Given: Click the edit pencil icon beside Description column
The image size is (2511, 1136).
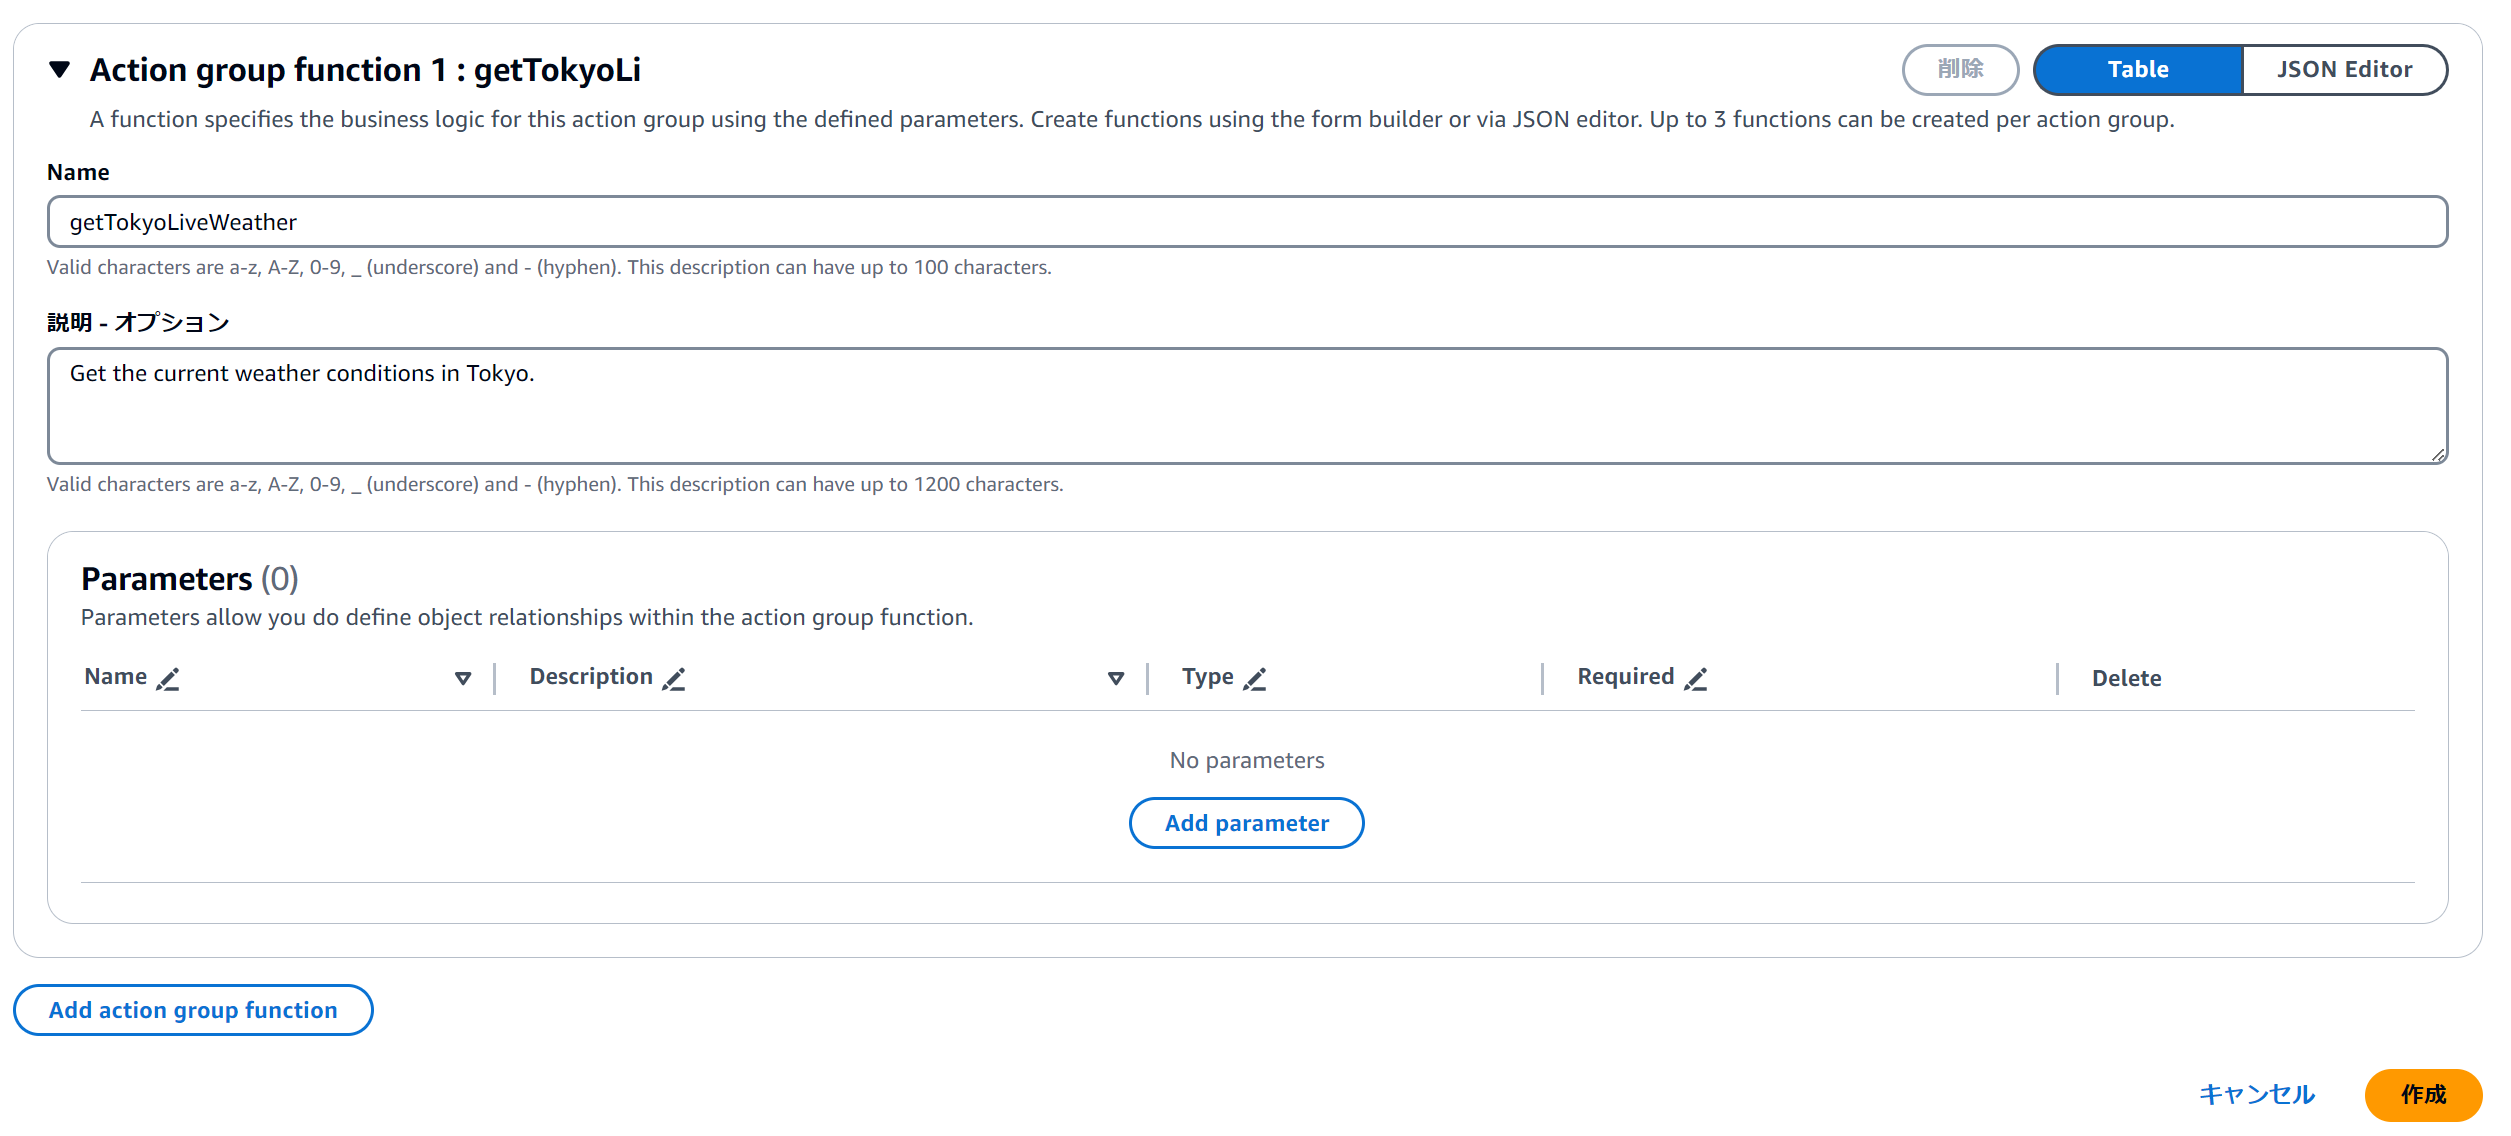Looking at the screenshot, I should 674,679.
